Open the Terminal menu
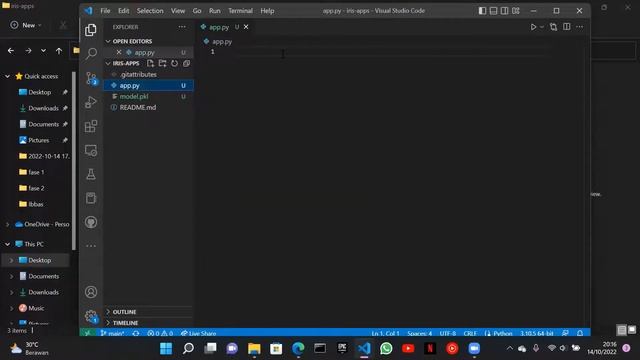This screenshot has height=360, width=640. point(240,11)
